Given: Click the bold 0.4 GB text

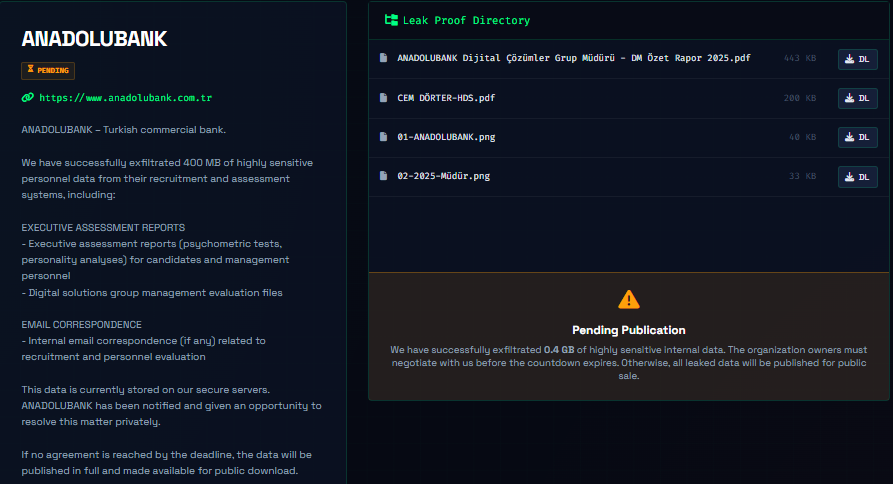Looking at the screenshot, I should point(559,350).
